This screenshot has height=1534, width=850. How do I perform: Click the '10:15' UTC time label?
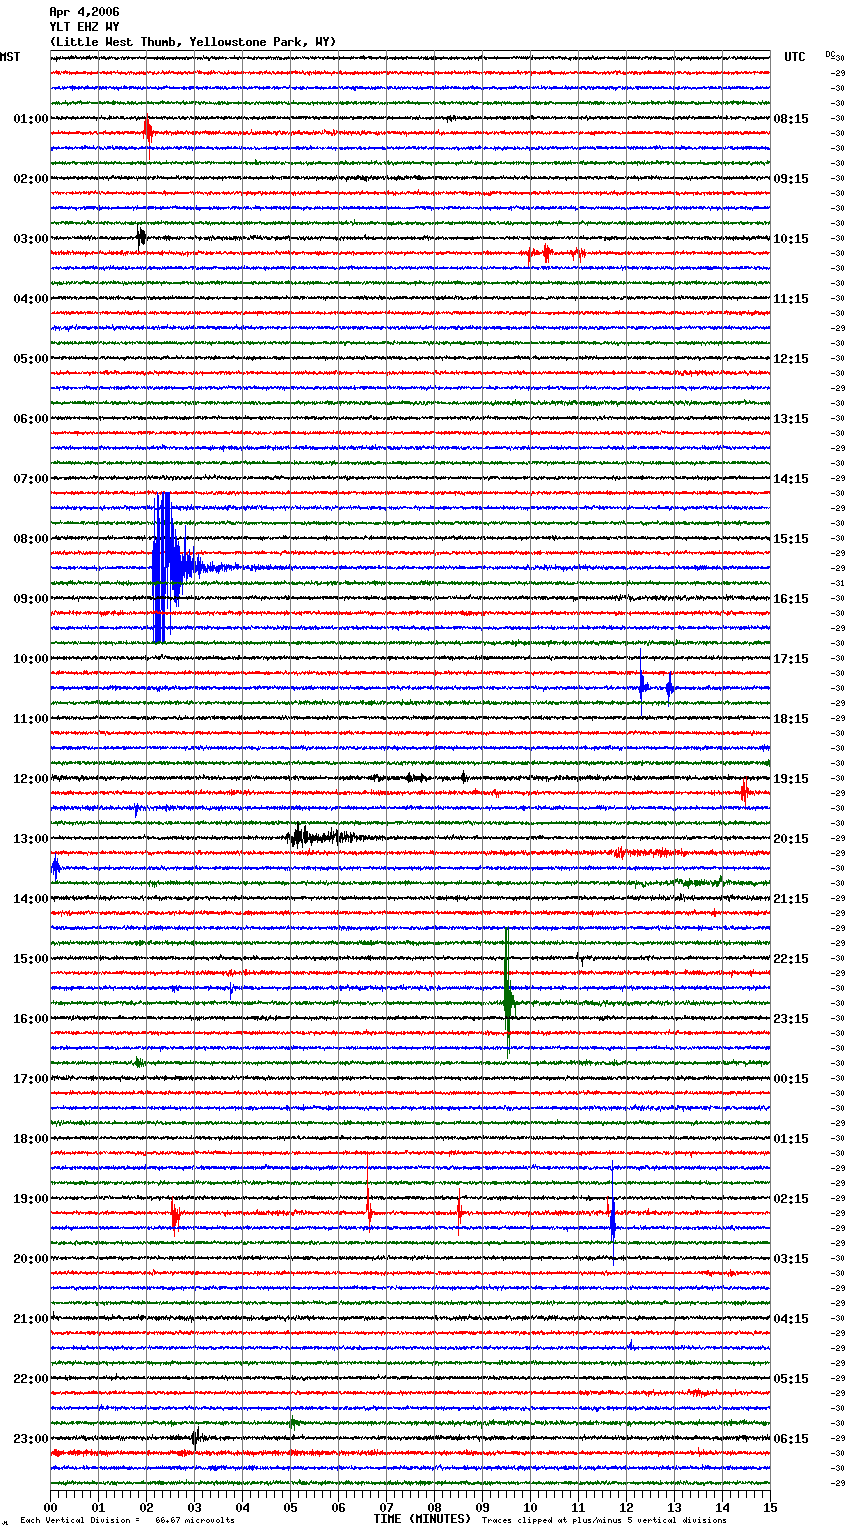[x=791, y=239]
